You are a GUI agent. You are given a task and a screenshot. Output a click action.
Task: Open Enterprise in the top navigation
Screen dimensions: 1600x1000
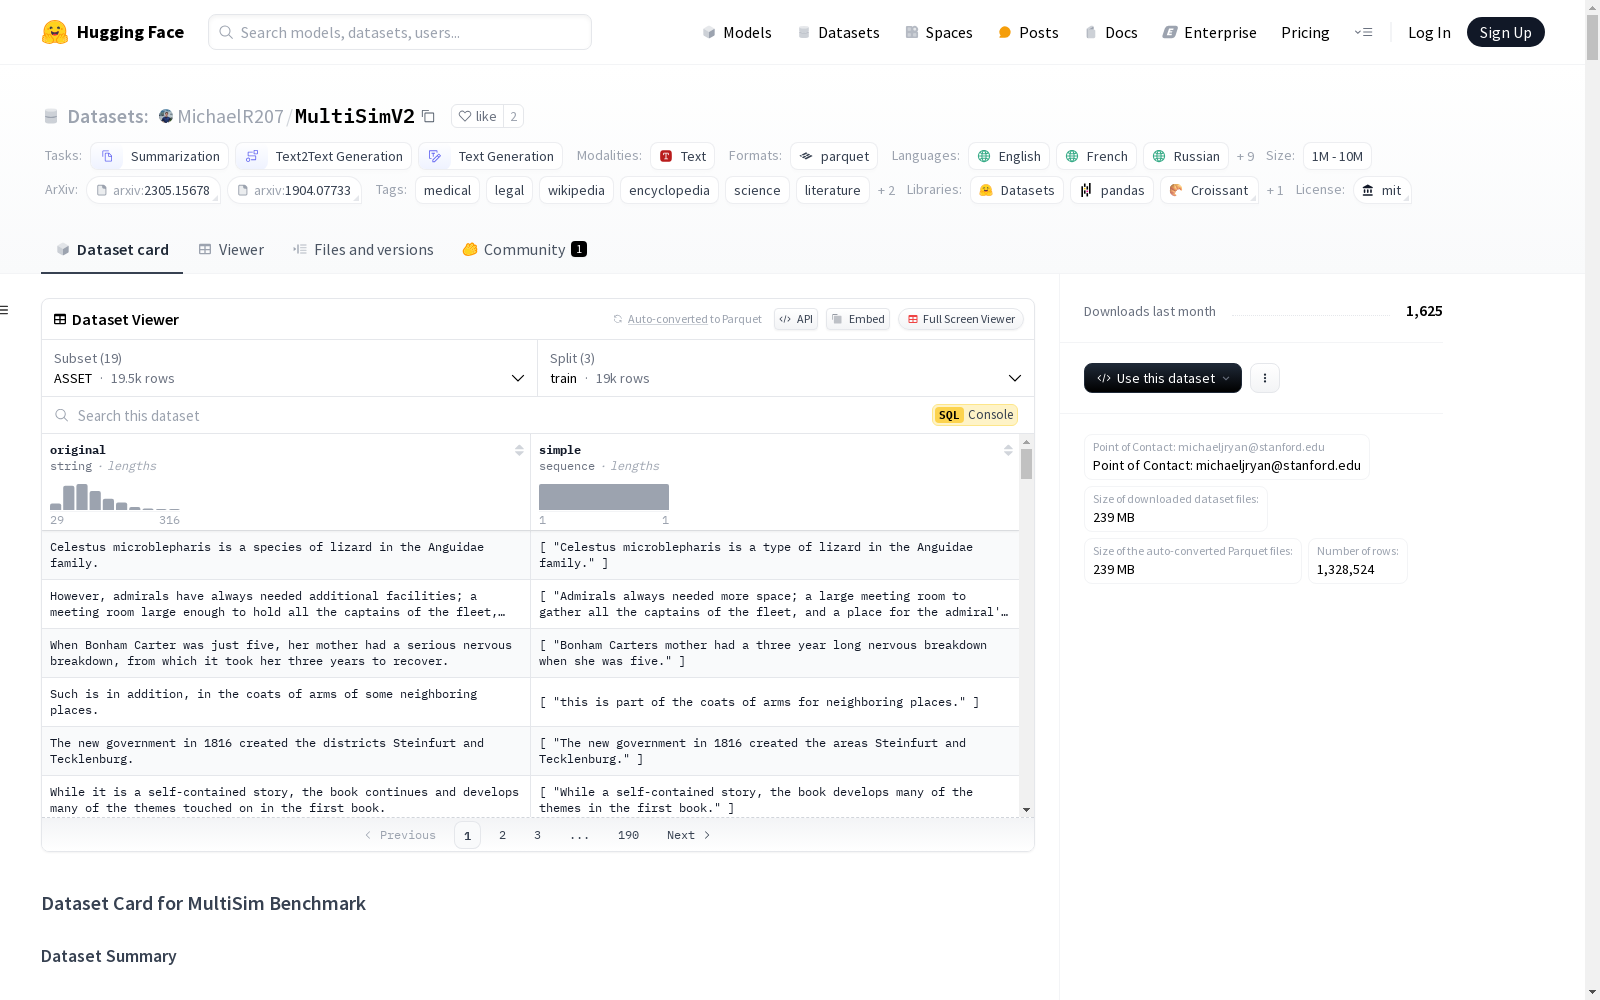pyautogui.click(x=1209, y=32)
